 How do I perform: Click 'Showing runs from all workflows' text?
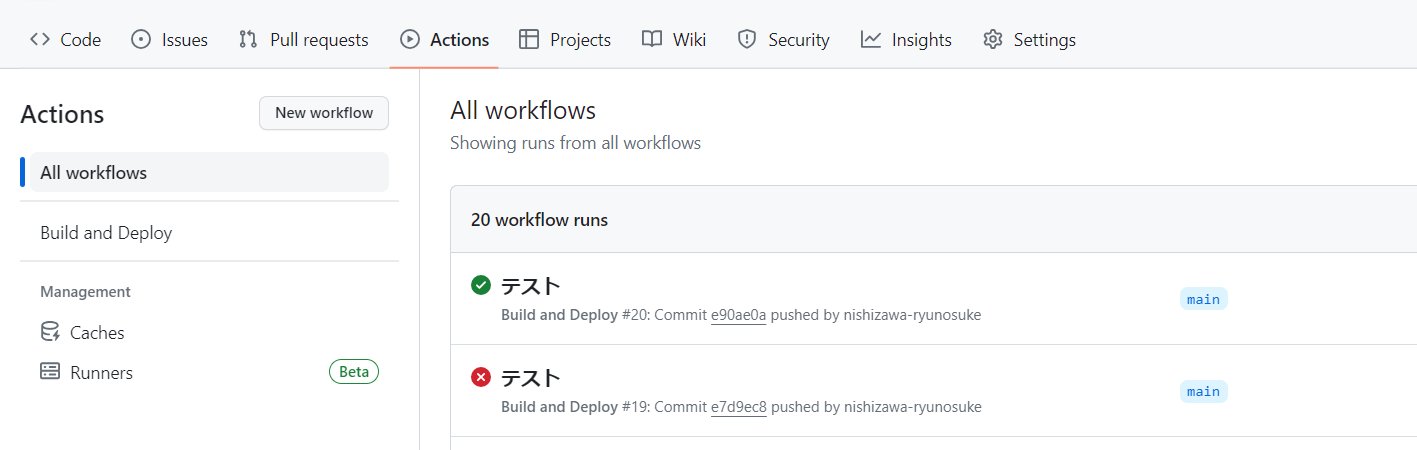[575, 143]
